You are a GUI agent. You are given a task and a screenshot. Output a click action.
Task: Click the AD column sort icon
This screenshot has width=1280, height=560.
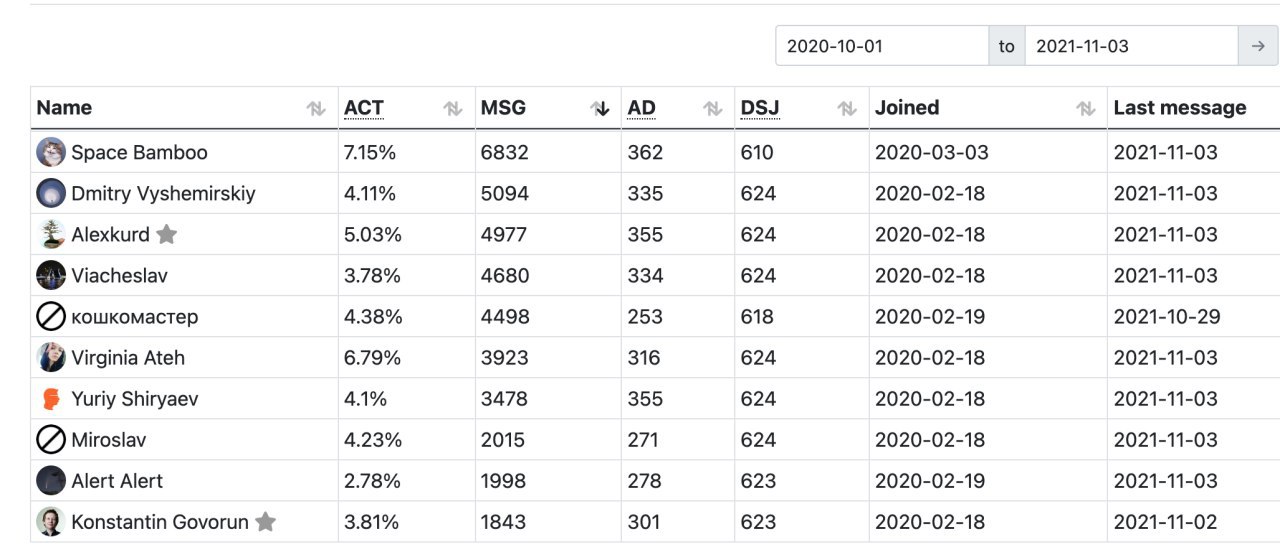tap(713, 109)
